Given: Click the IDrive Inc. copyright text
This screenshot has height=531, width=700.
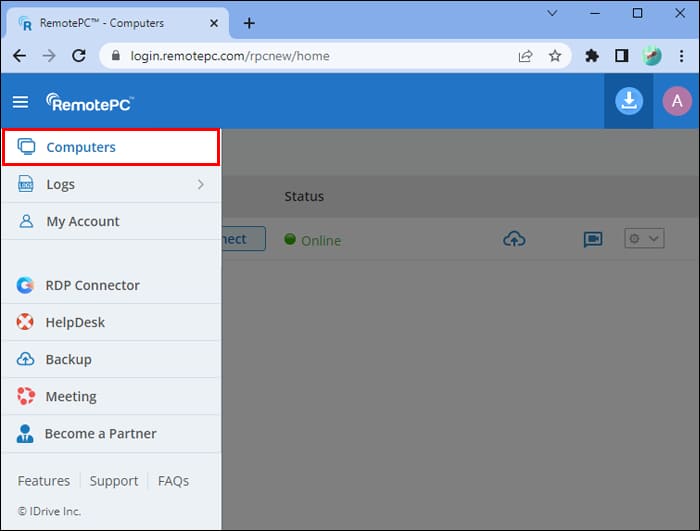Looking at the screenshot, I should (x=49, y=511).
